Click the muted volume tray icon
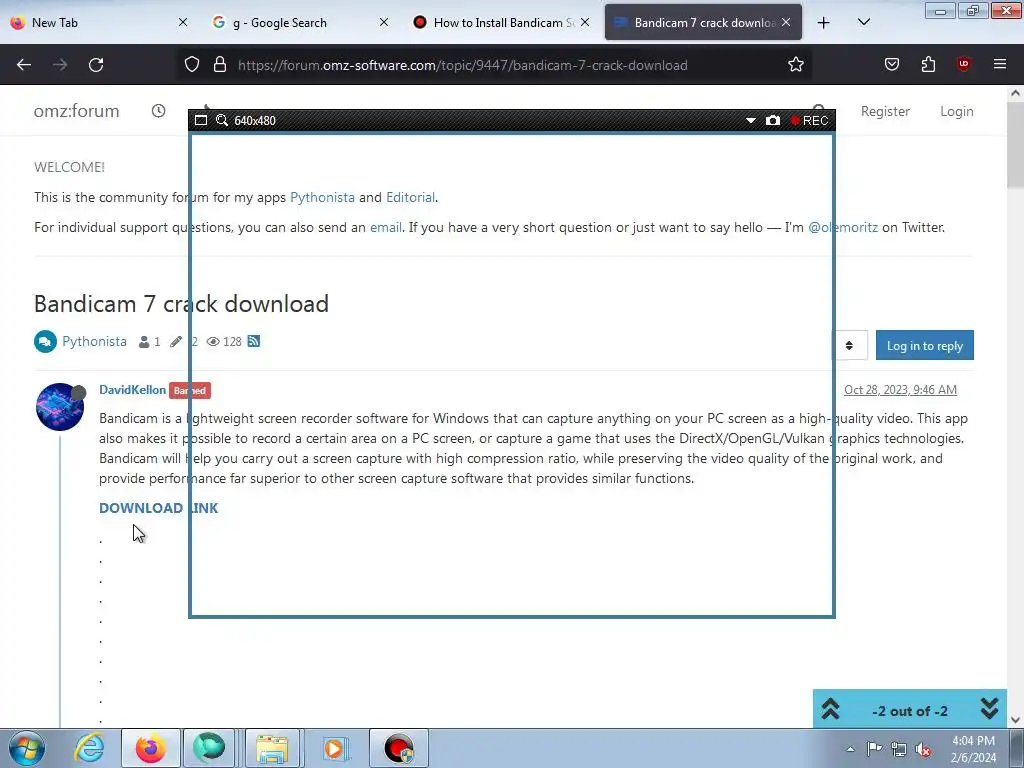The width and height of the screenshot is (1024, 768). pos(923,749)
